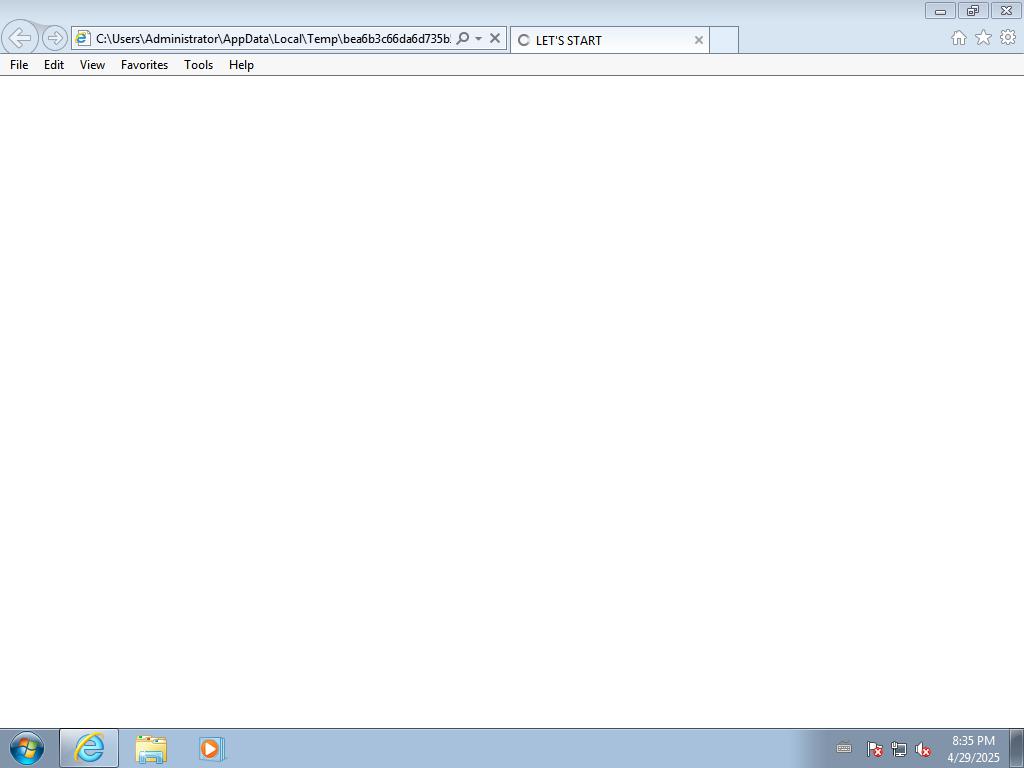Click the browser Forward arrow button
Viewport: 1024px width, 768px height.
pyautogui.click(x=55, y=38)
